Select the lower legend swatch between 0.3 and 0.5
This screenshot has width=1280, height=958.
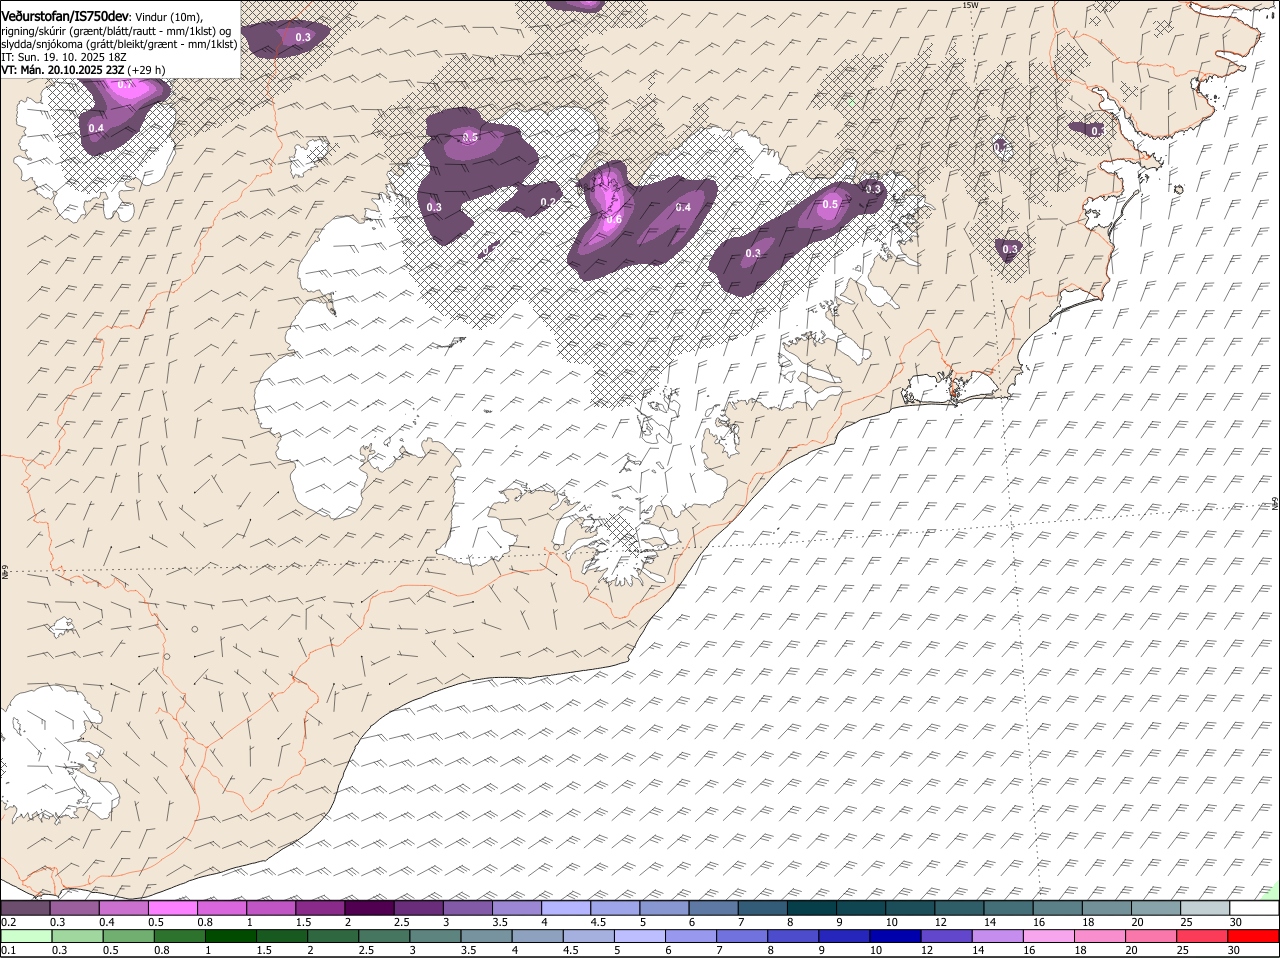pyautogui.click(x=77, y=937)
